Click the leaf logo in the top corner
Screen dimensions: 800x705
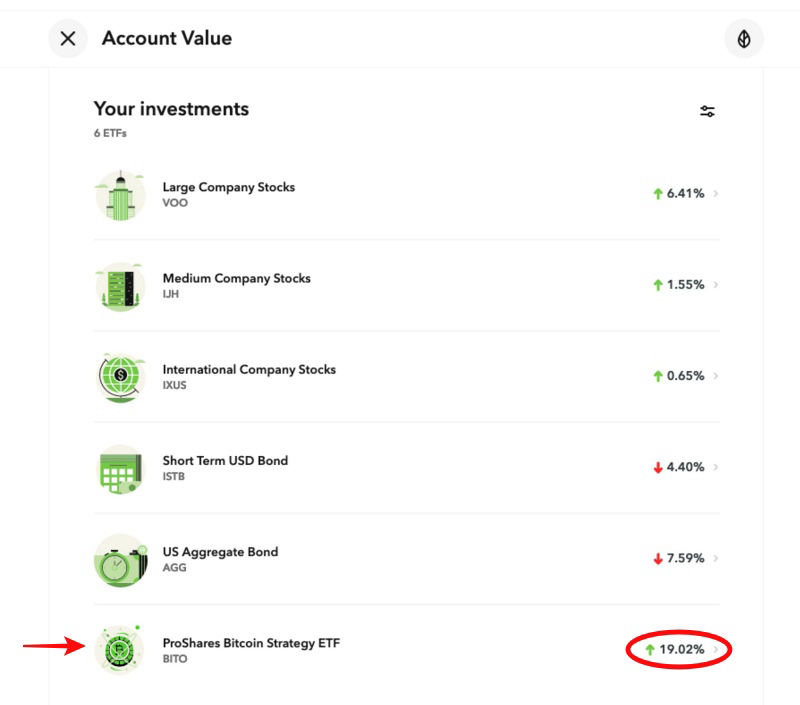coord(744,38)
